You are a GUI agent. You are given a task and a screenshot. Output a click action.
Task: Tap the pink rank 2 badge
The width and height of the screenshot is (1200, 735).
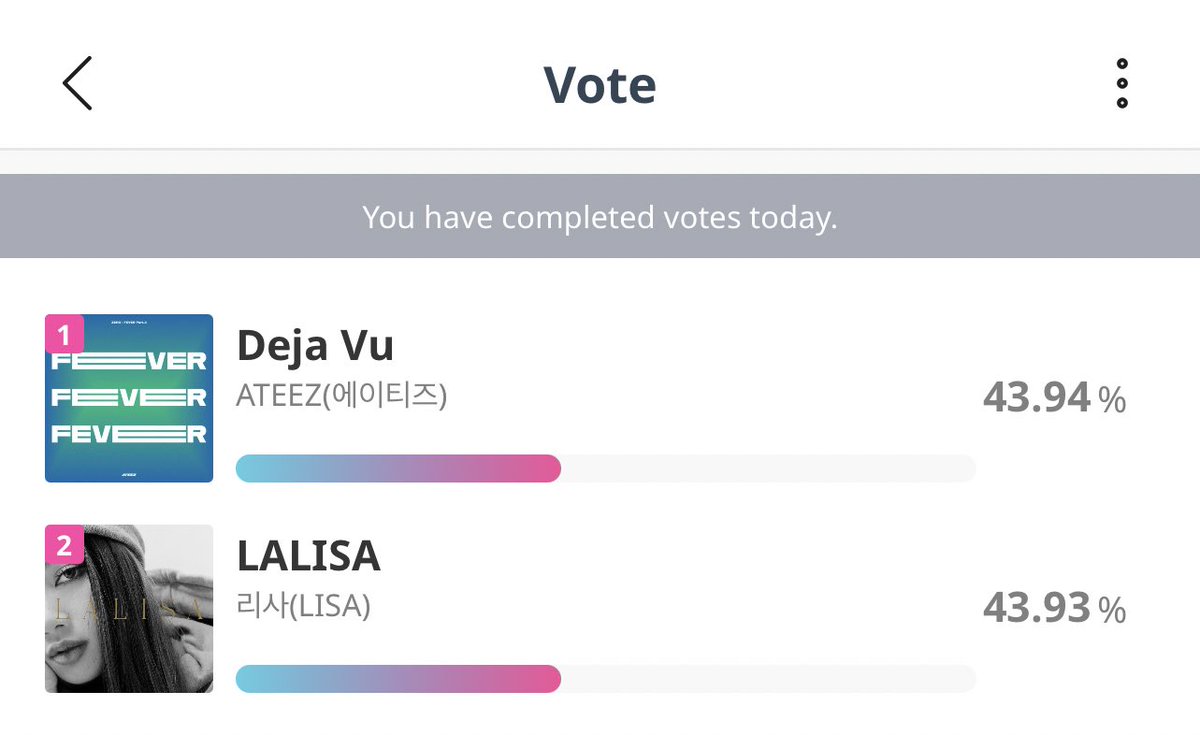click(64, 544)
